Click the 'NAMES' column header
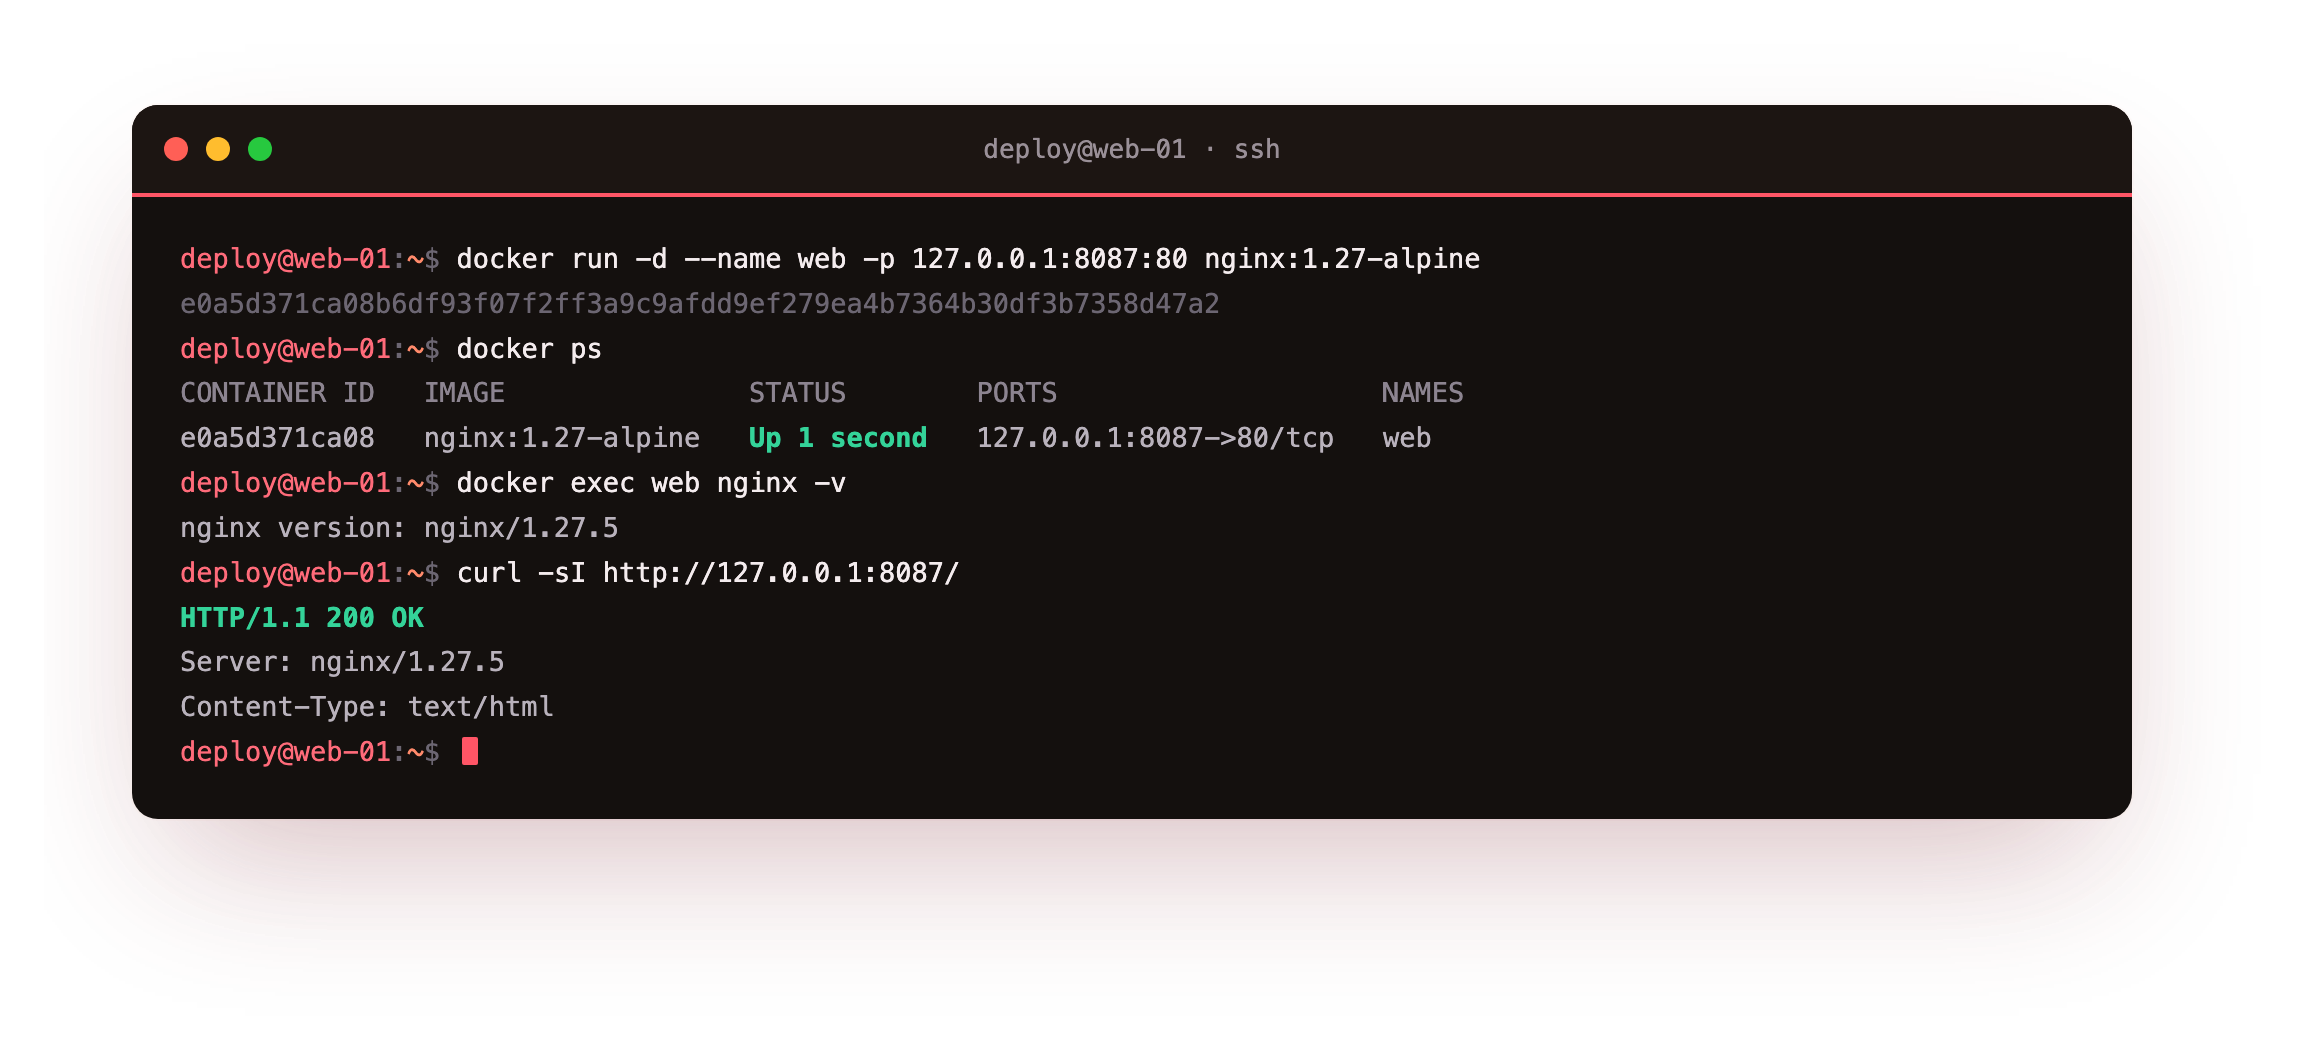This screenshot has width=2305, height=1060. click(1422, 393)
